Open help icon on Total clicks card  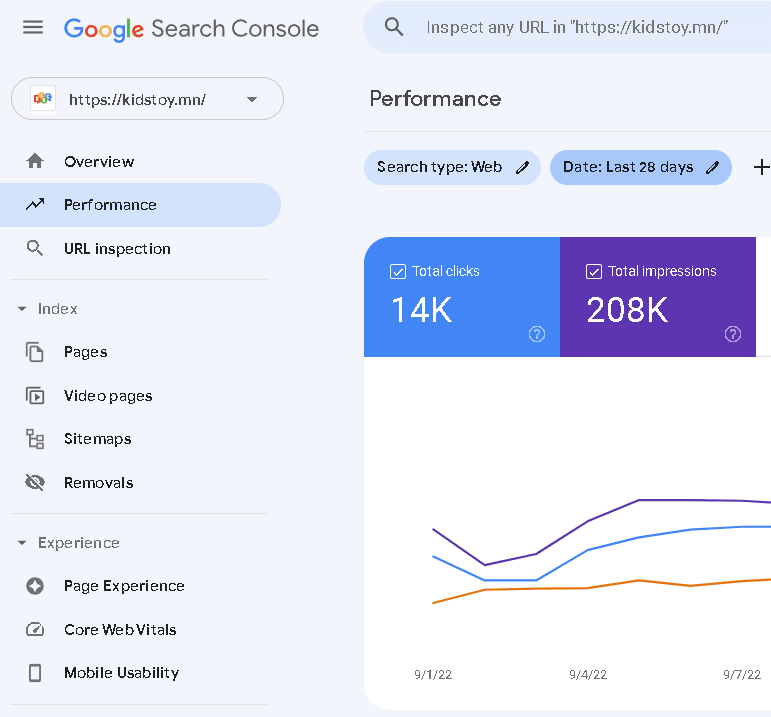[x=537, y=334]
